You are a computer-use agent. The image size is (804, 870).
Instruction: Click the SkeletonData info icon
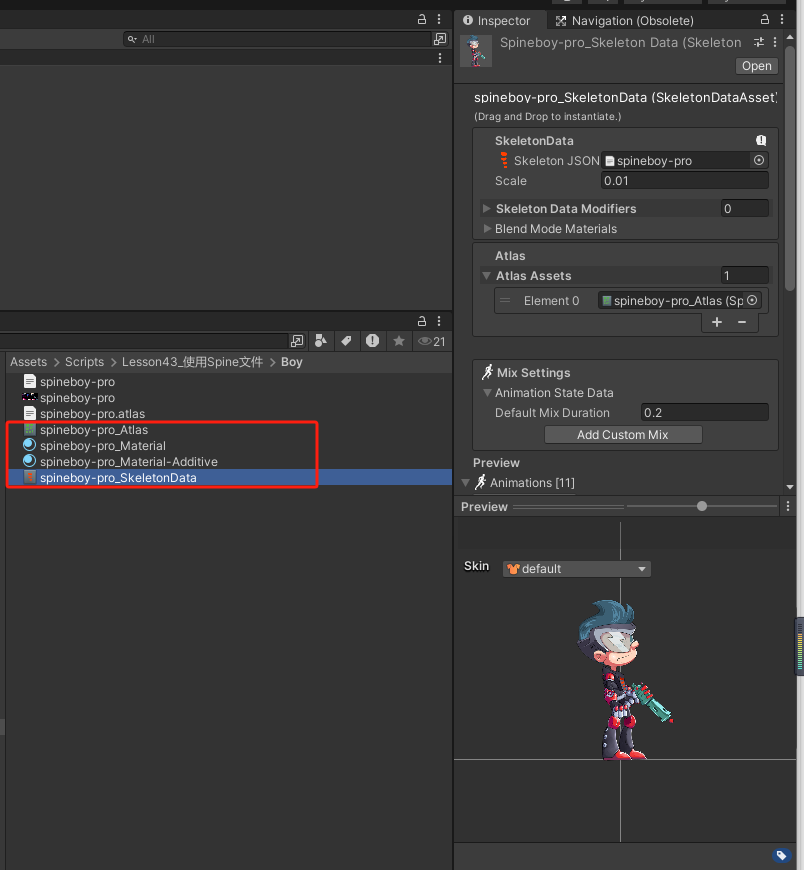[x=761, y=140]
